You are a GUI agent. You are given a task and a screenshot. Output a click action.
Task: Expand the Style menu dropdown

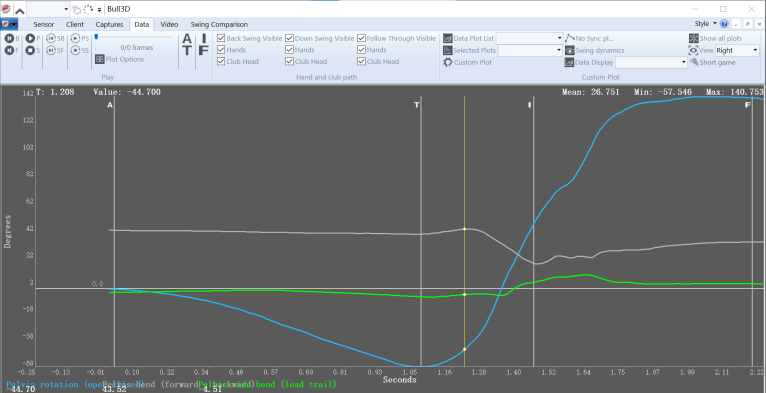705,23
